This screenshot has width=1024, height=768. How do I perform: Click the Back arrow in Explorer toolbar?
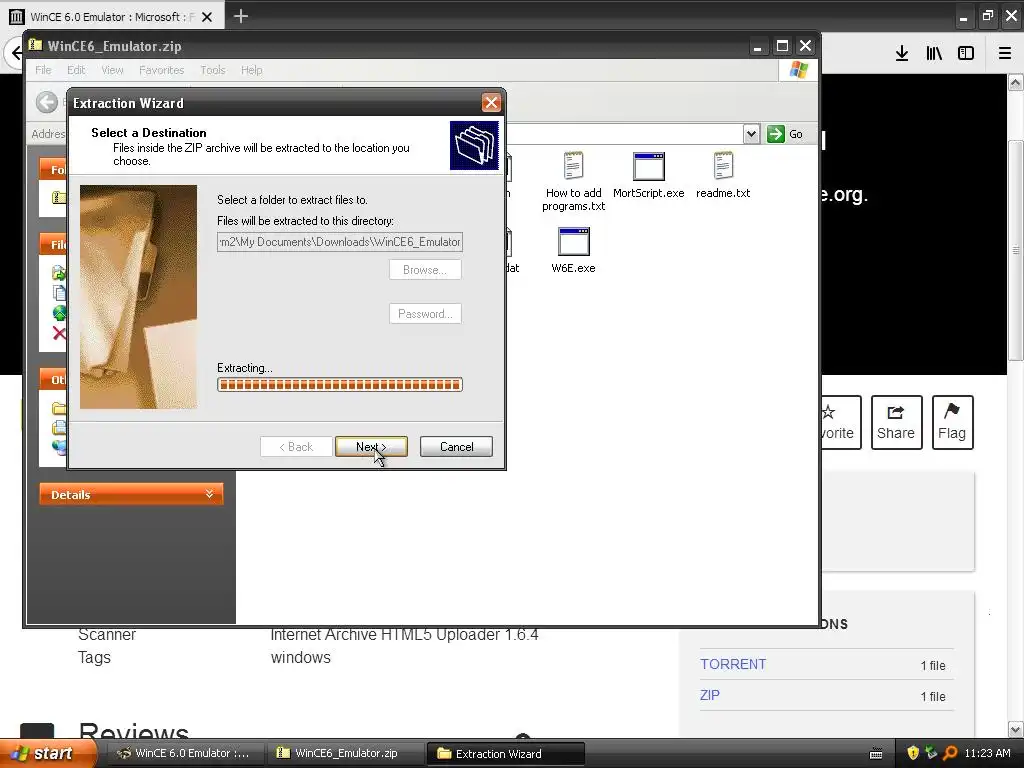[46, 102]
